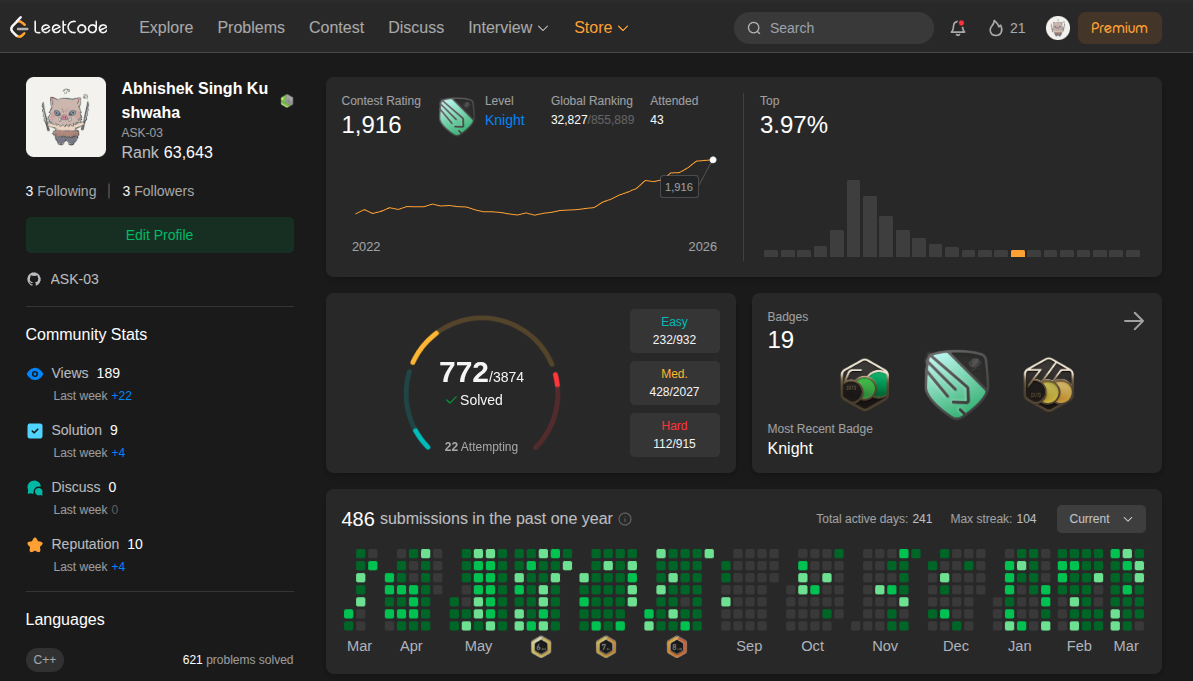Image resolution: width=1193 pixels, height=681 pixels.
Task: Click the GitHub icon beside ASK-03
Action: [35, 279]
